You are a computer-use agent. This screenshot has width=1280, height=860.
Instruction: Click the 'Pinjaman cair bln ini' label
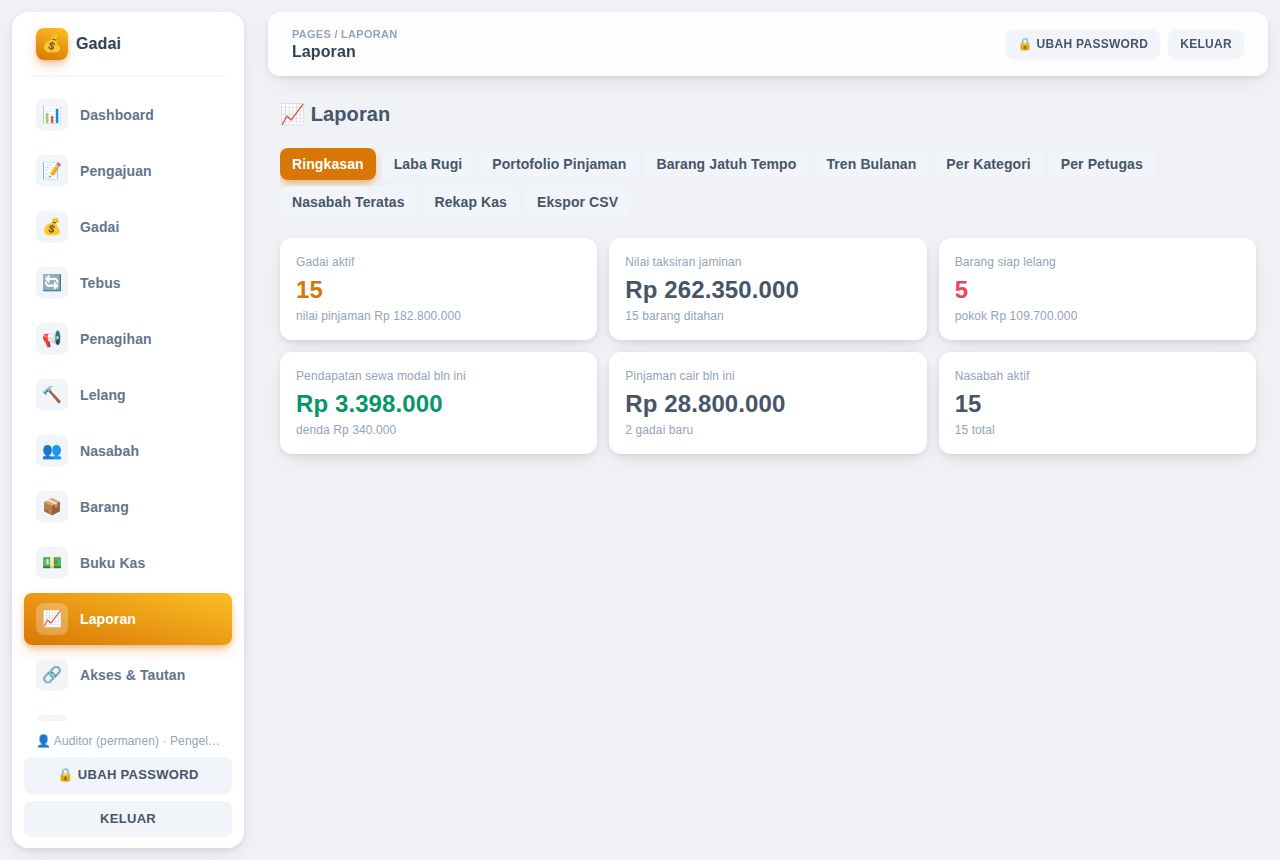[x=680, y=376]
